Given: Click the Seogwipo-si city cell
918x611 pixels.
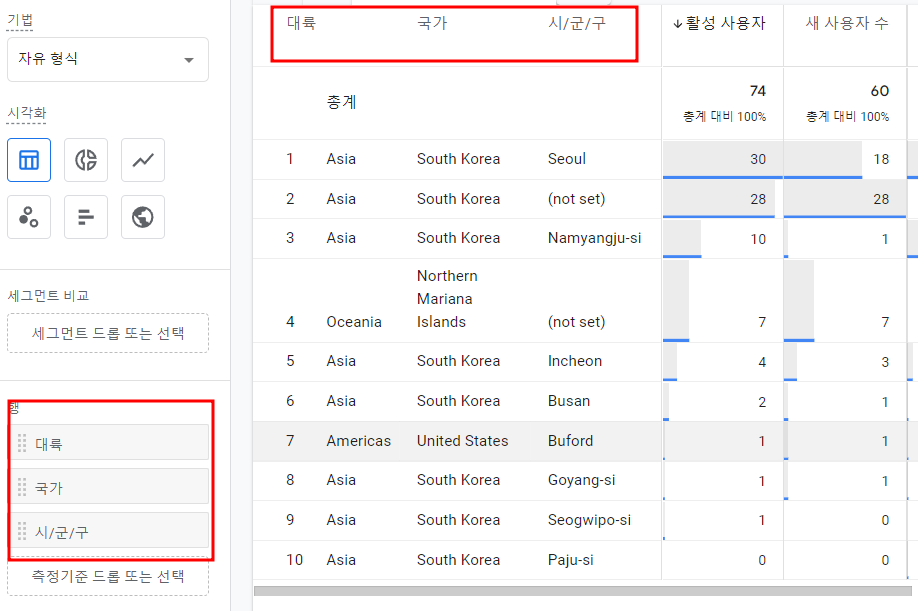Looking at the screenshot, I should pos(589,520).
